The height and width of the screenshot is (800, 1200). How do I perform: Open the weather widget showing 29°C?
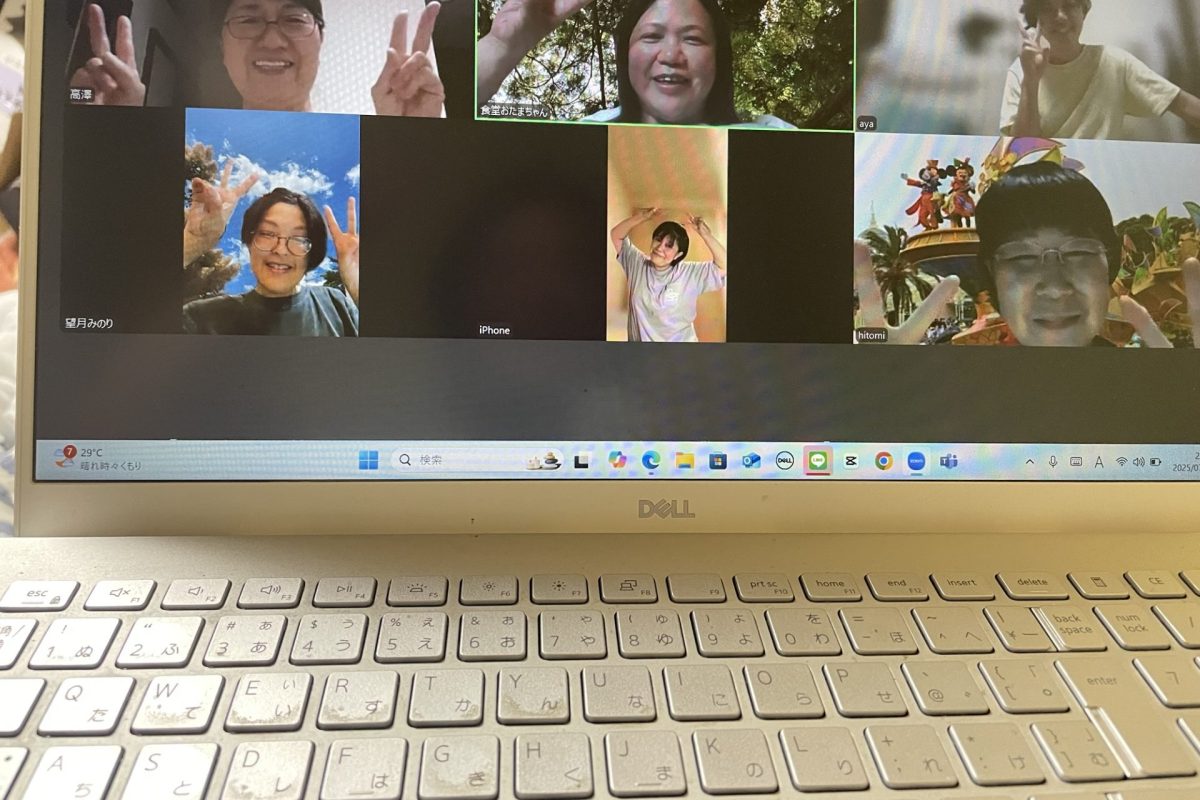click(98, 459)
